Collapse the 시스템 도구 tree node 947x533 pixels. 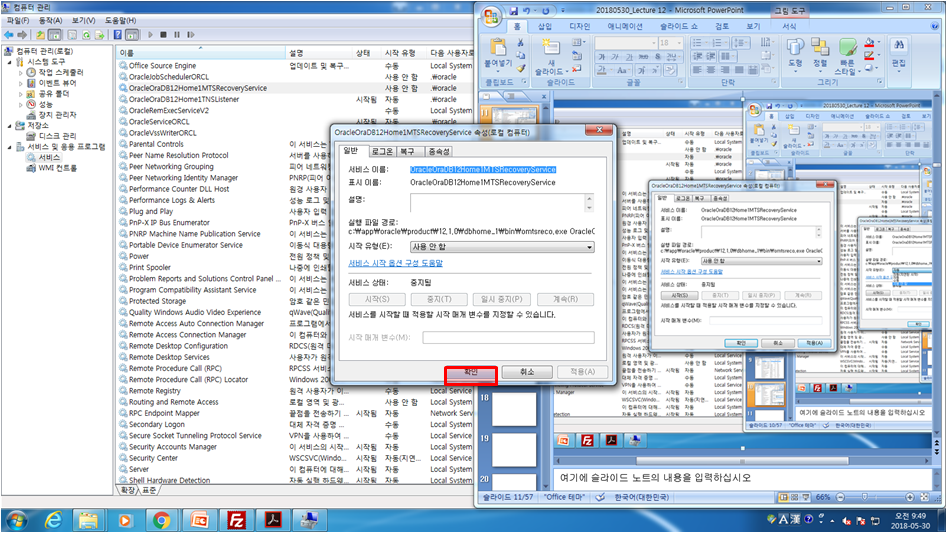click(10, 62)
